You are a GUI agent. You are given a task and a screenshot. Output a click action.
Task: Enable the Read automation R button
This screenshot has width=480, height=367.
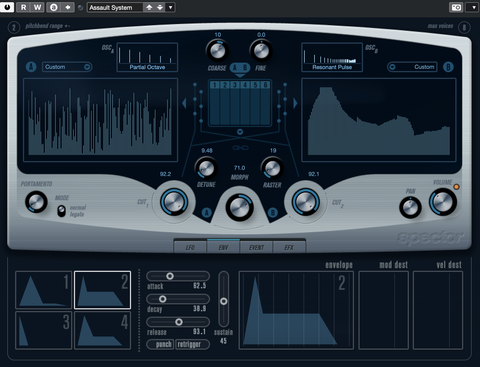coord(23,7)
